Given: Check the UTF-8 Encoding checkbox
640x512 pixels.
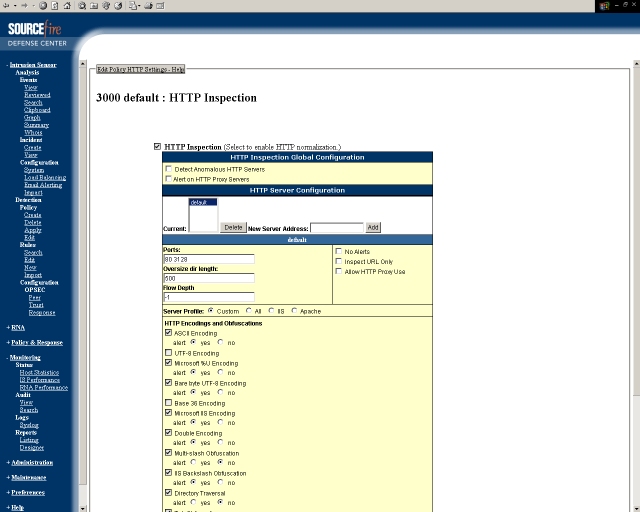Looking at the screenshot, I should coord(168,352).
